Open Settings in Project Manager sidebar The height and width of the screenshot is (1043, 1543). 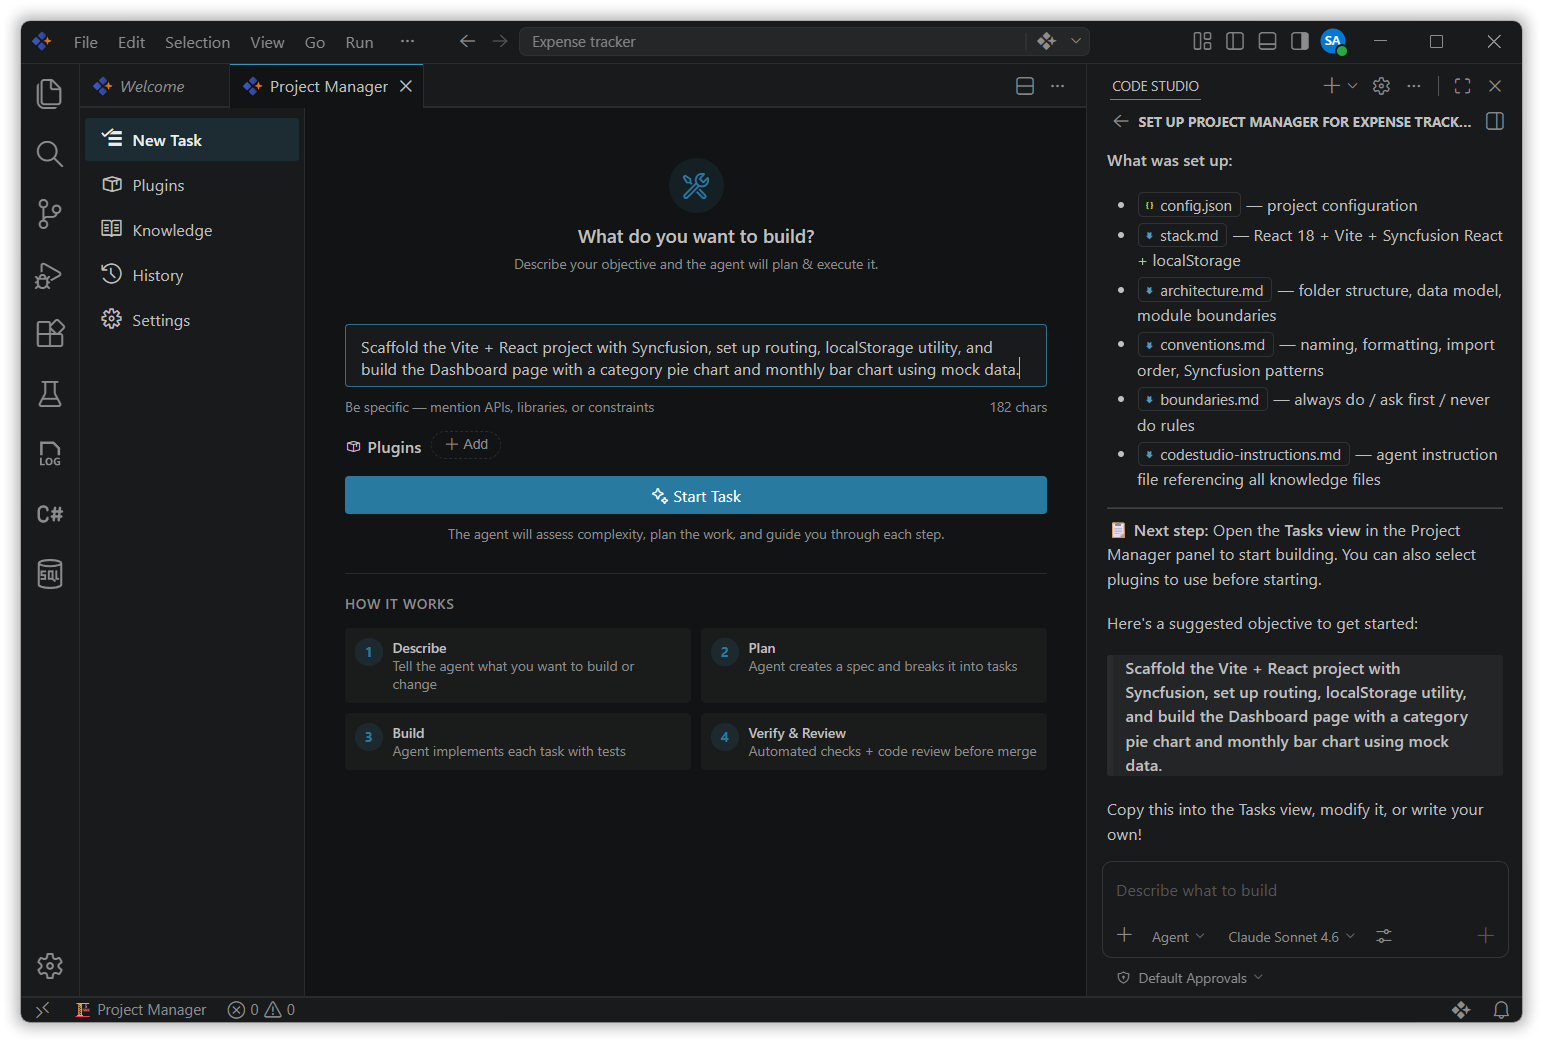192,320
